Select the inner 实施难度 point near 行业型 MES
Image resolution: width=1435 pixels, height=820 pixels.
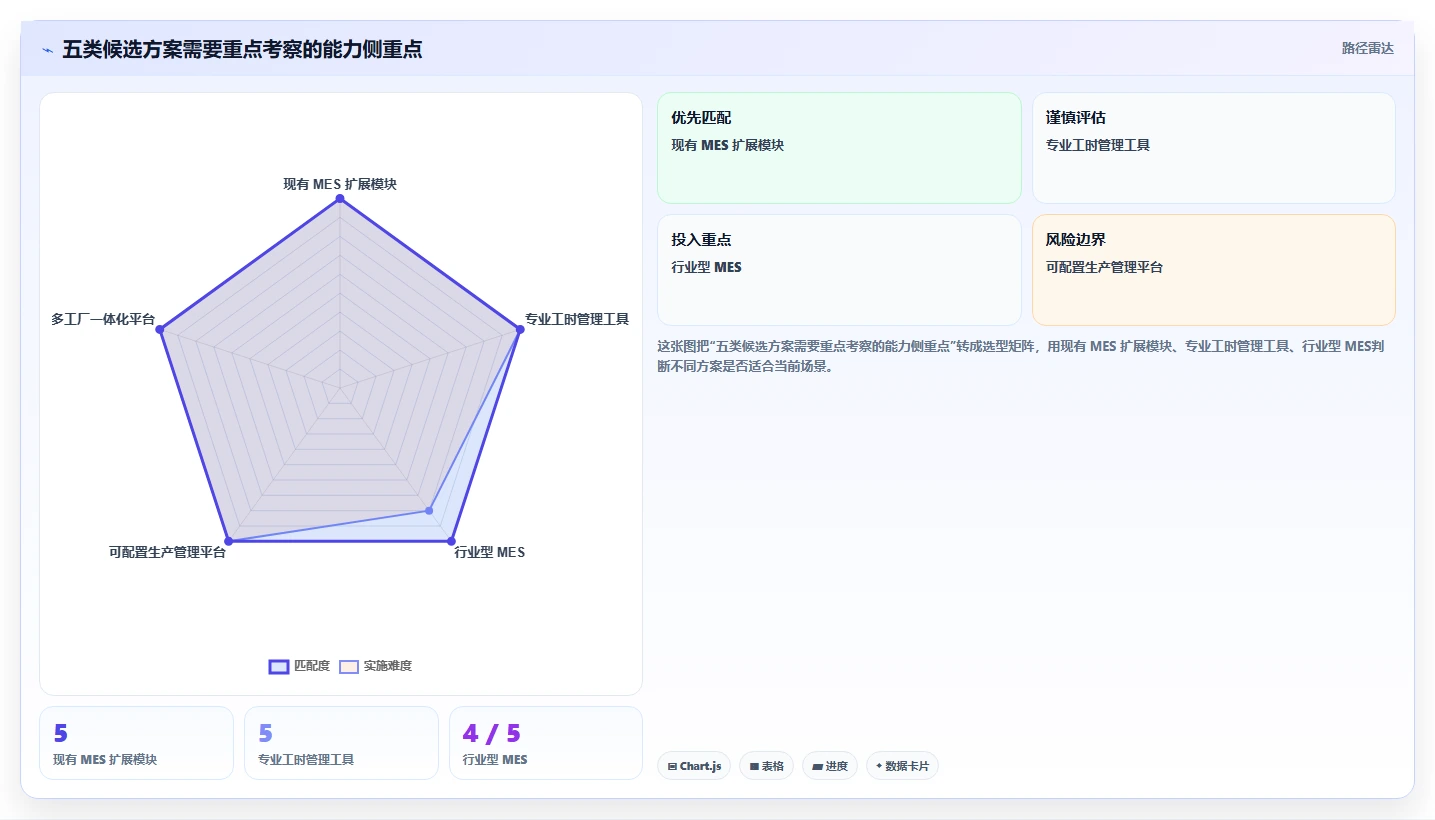pos(429,511)
